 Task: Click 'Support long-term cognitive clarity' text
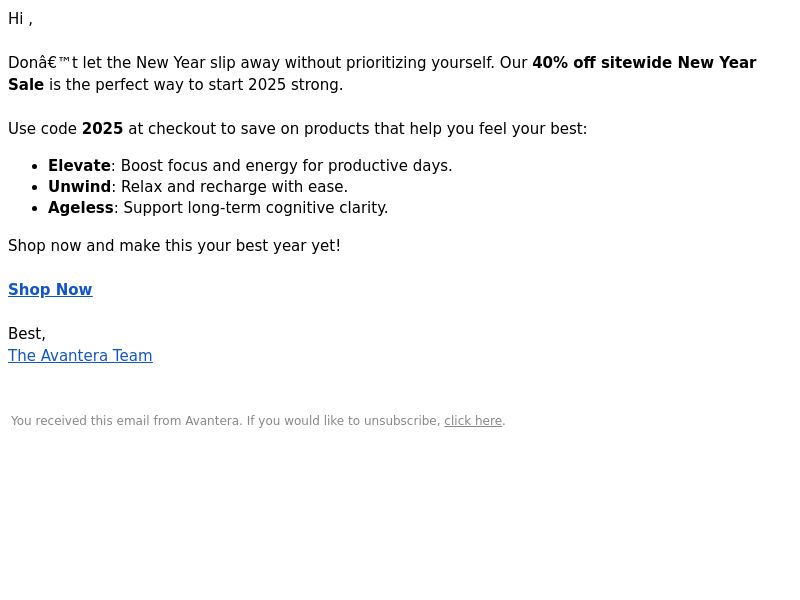pyautogui.click(x=256, y=207)
